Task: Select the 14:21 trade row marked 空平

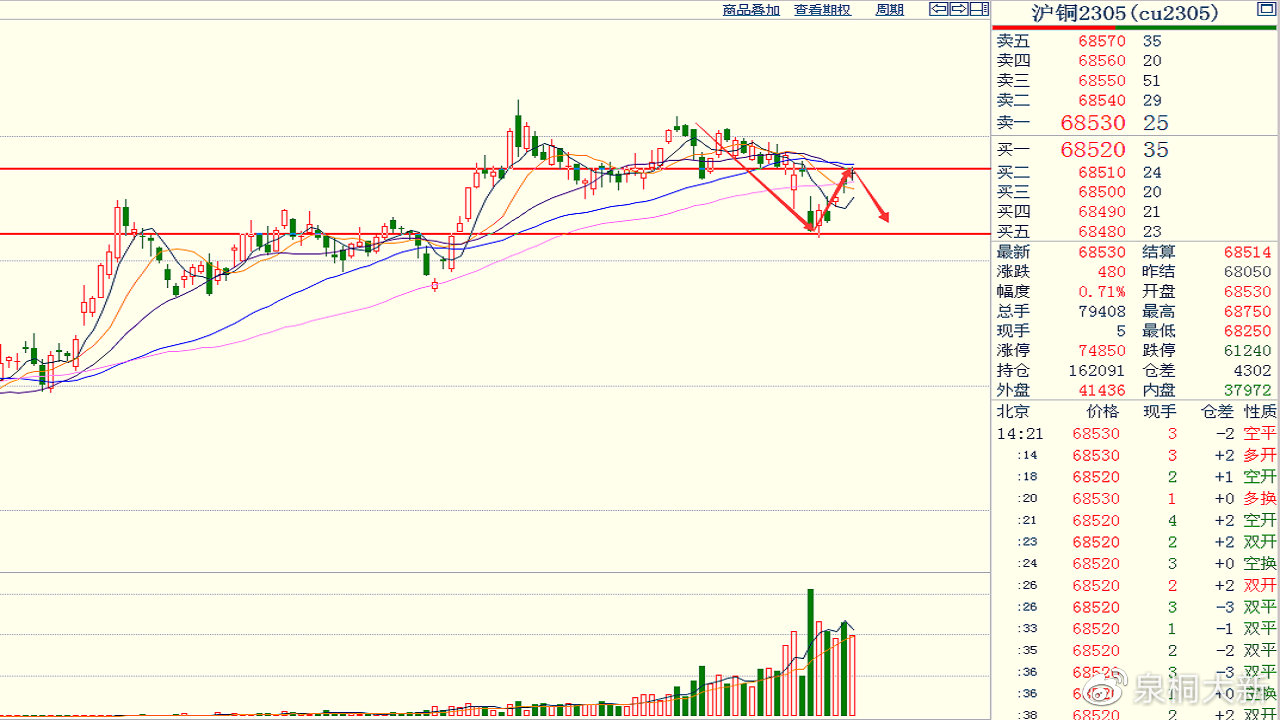Action: pyautogui.click(x=1136, y=434)
